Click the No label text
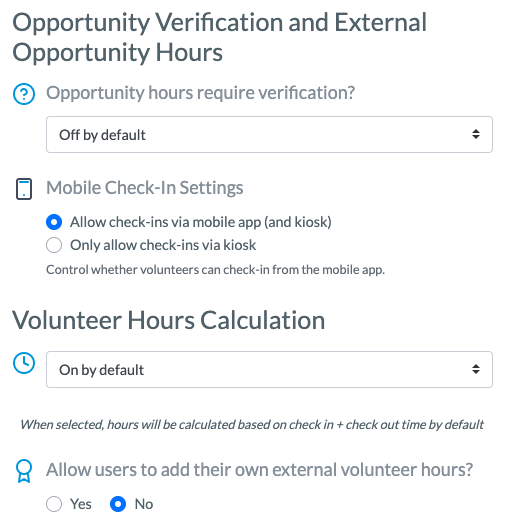The image size is (506, 528). pos(144,504)
